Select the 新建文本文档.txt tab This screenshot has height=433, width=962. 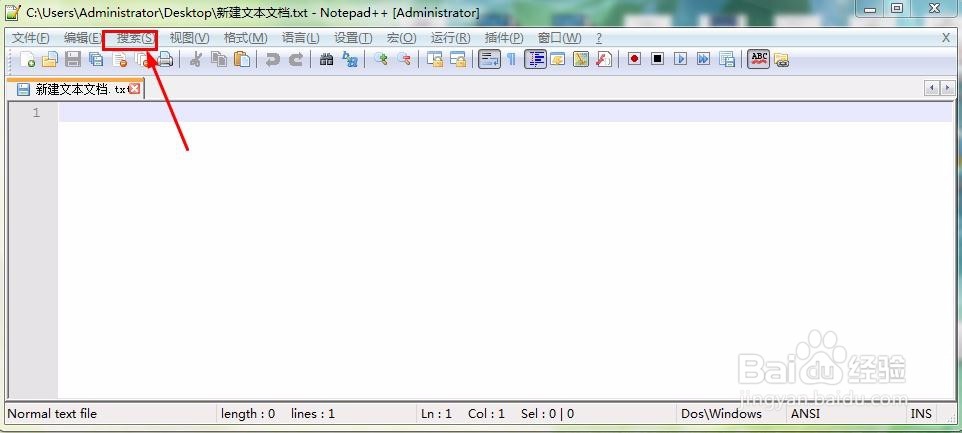click(x=75, y=89)
